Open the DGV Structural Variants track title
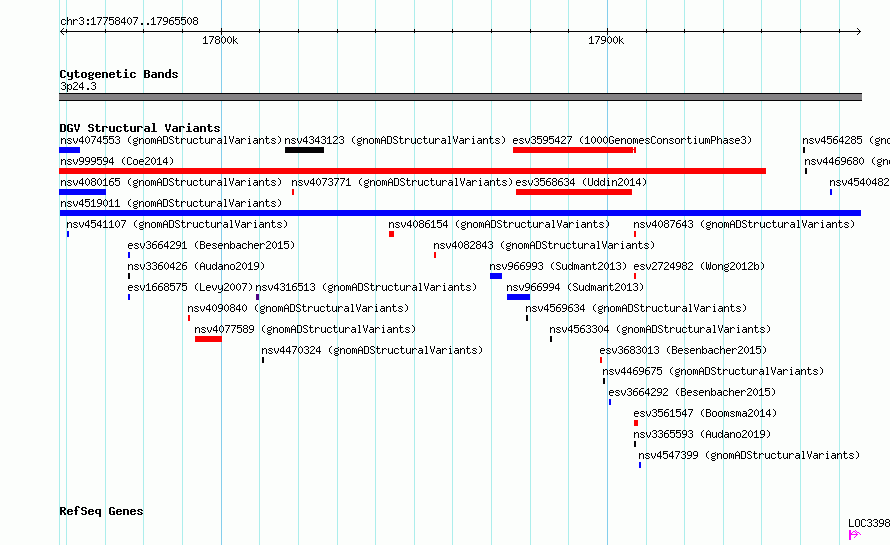This screenshot has height=545, width=890. (x=140, y=128)
